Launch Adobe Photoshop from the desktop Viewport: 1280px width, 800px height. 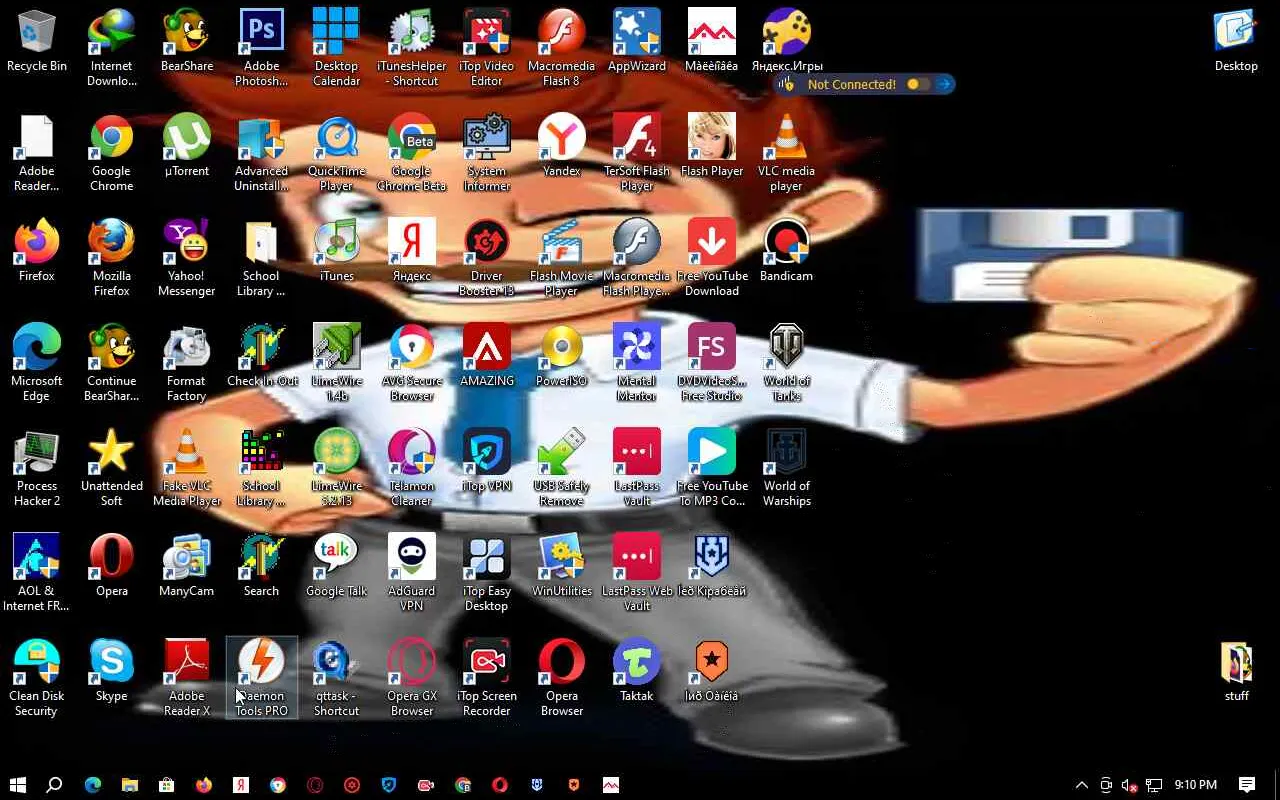(261, 48)
